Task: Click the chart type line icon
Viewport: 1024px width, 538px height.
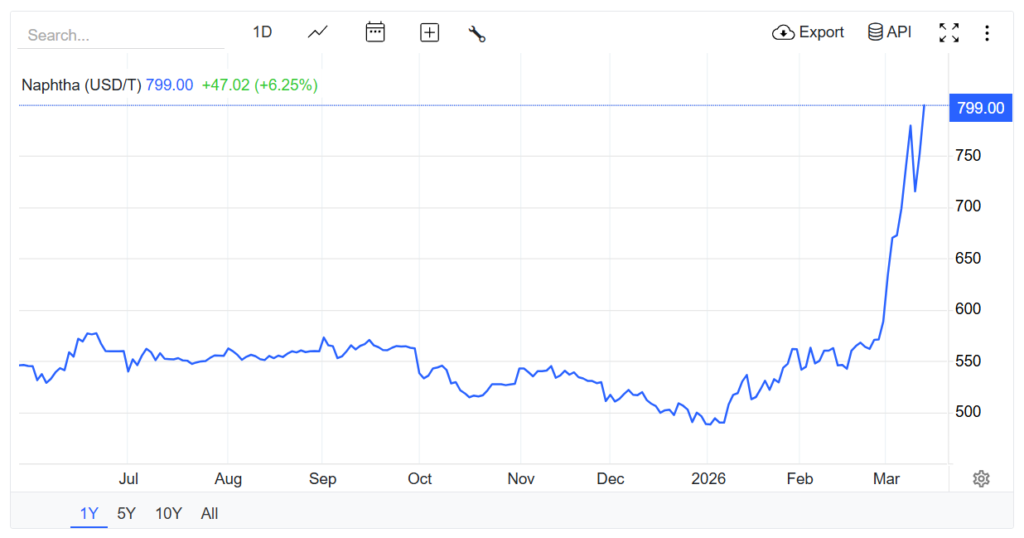Action: pos(318,32)
